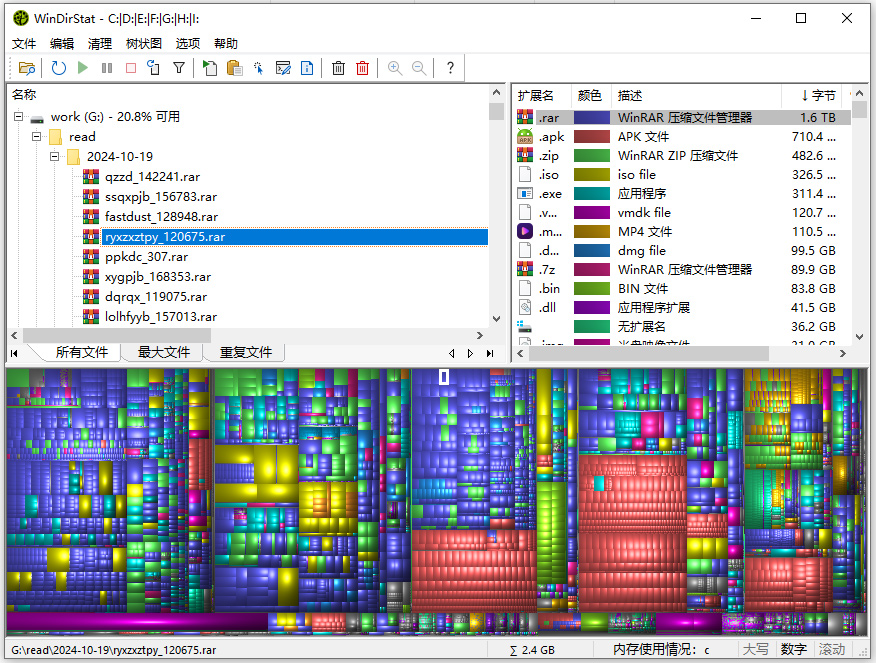876x663 pixels.
Task: Refresh the scan with the reload icon
Action: point(58,68)
